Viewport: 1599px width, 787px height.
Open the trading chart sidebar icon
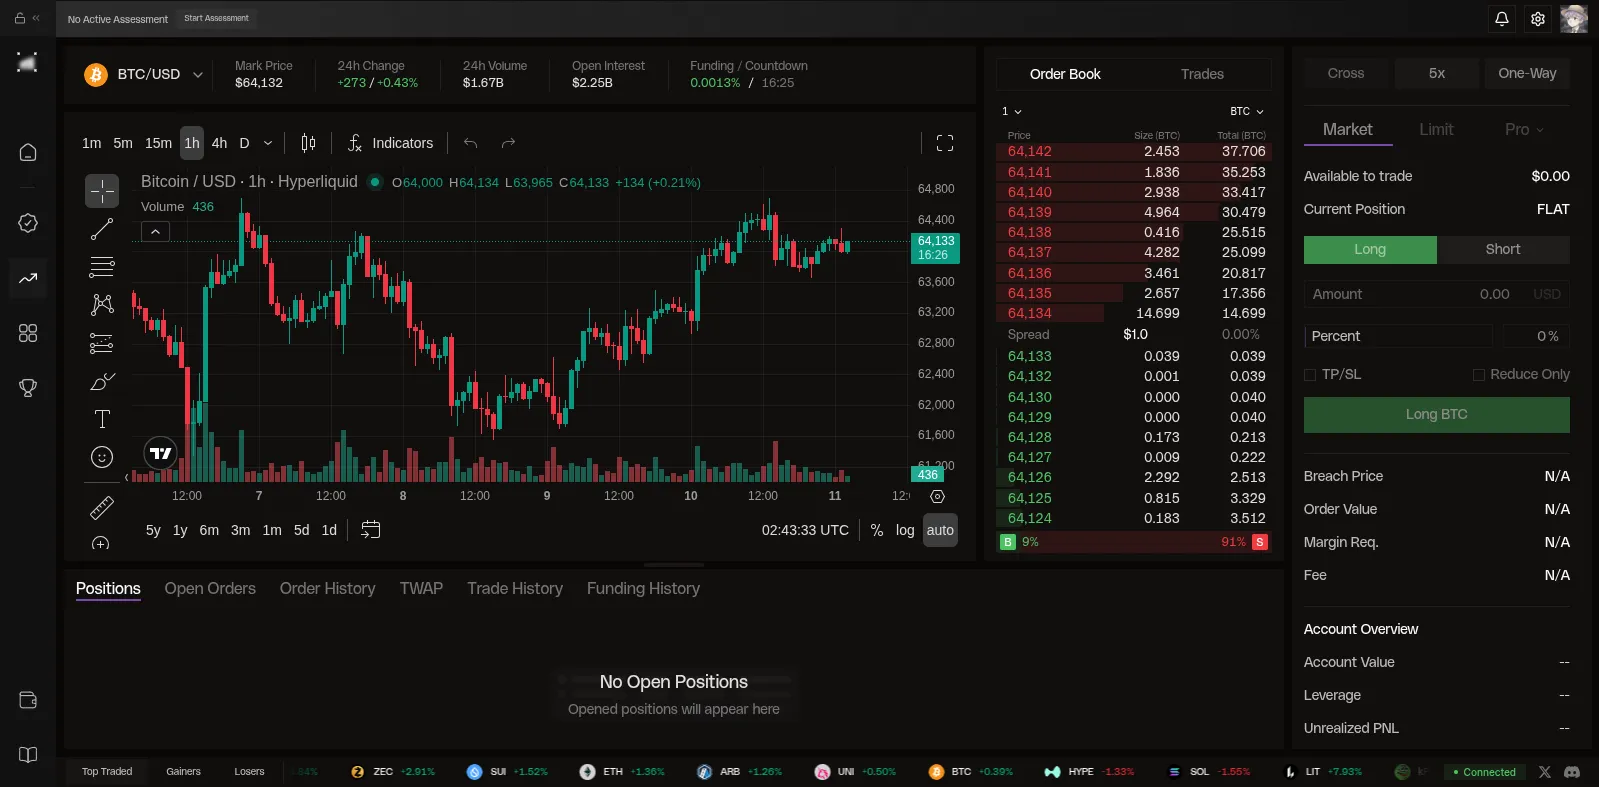[x=28, y=278]
